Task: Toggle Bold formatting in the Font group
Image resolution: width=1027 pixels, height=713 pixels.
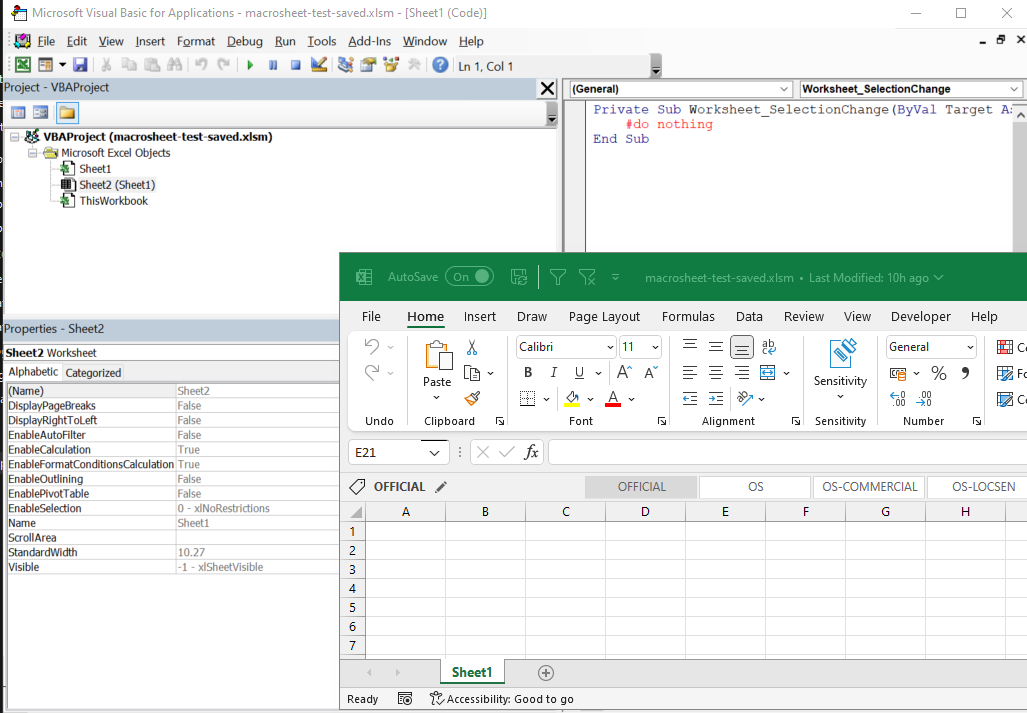Action: coord(527,372)
